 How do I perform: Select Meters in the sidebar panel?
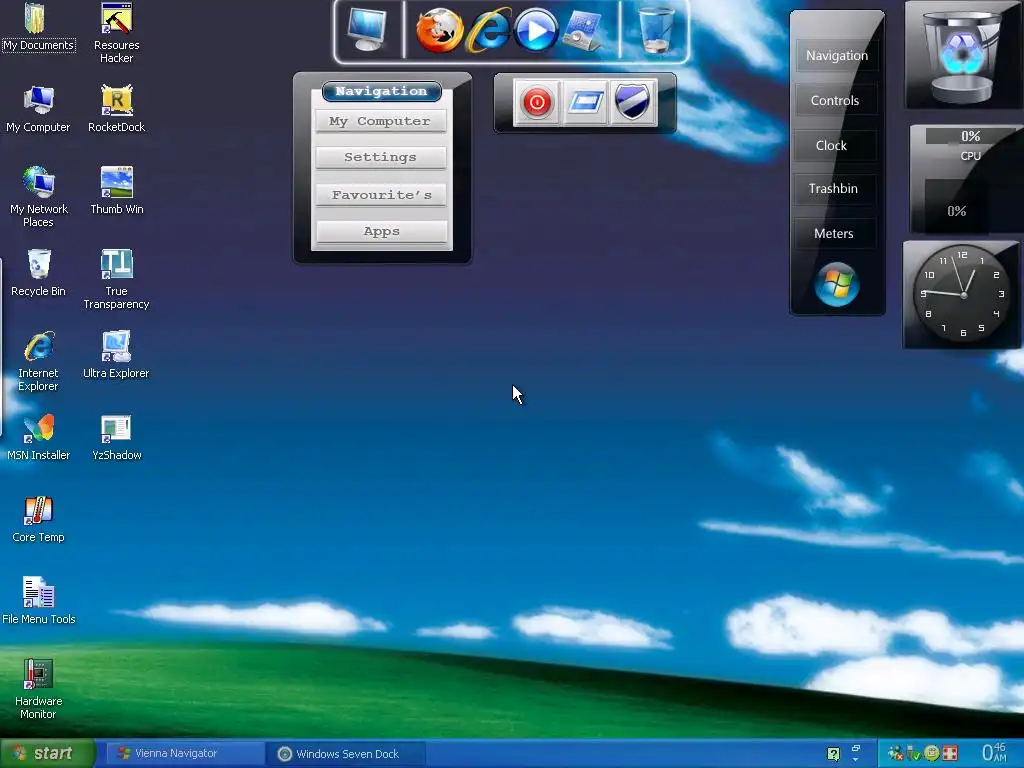(834, 233)
